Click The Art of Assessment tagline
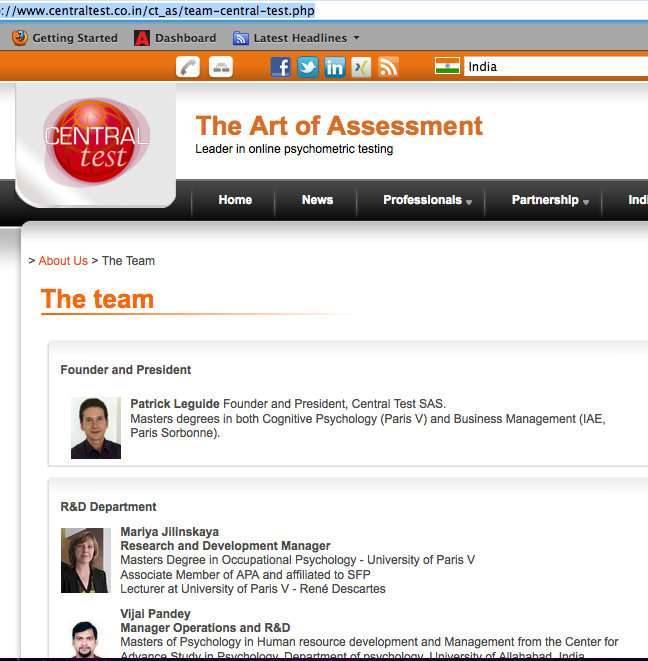 pos(339,126)
